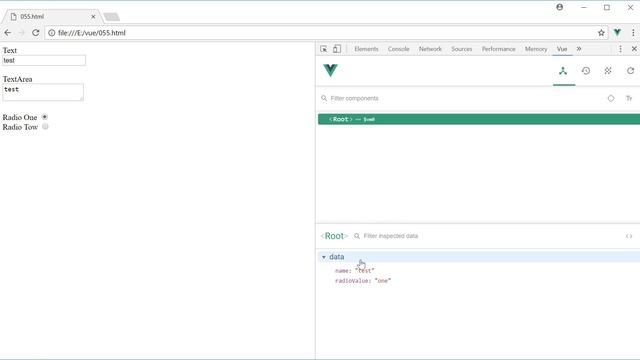
Task: Activate the inspect element picker icon
Action: coord(324,49)
